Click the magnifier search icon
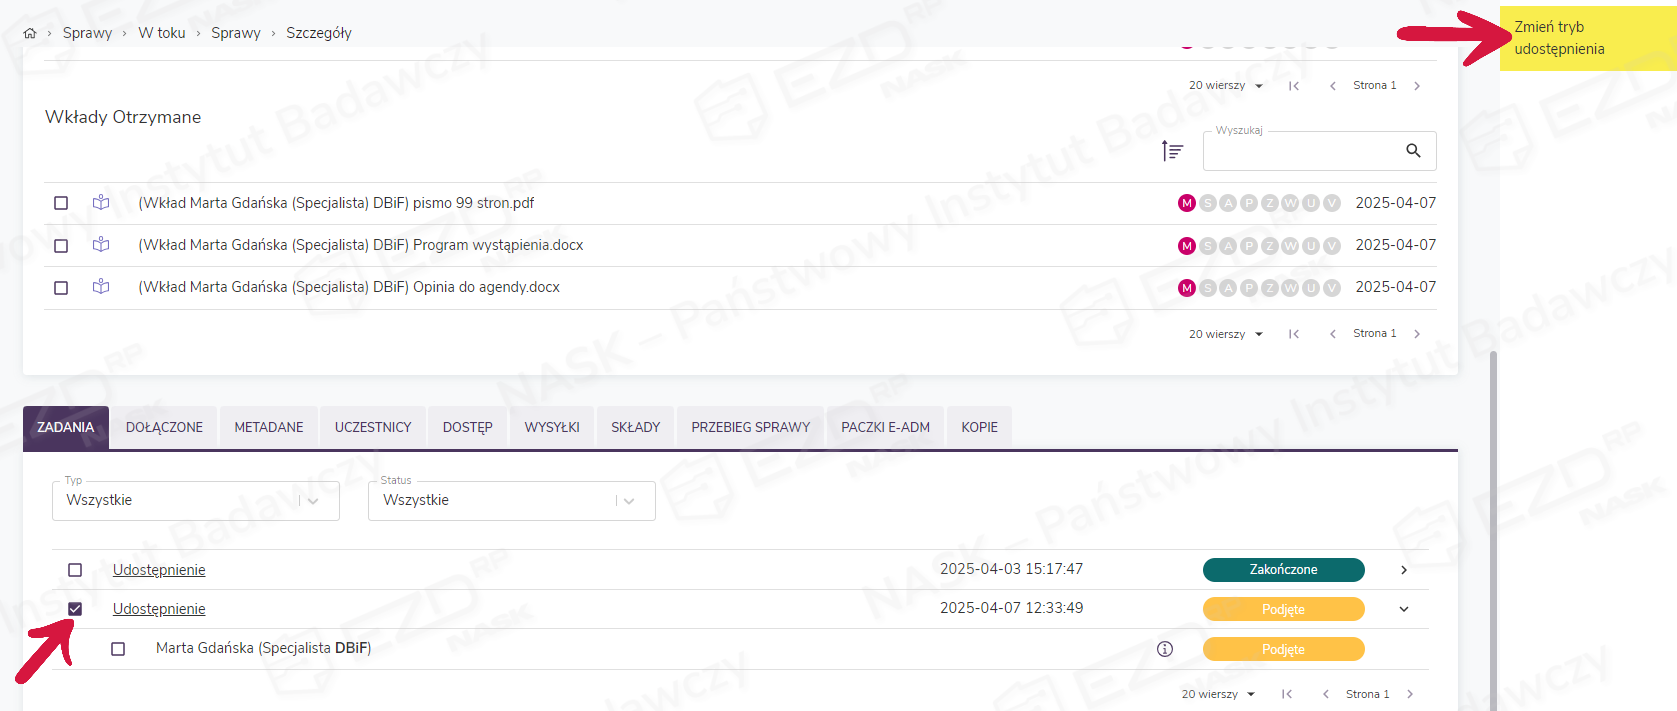This screenshot has height=711, width=1677. [1413, 151]
